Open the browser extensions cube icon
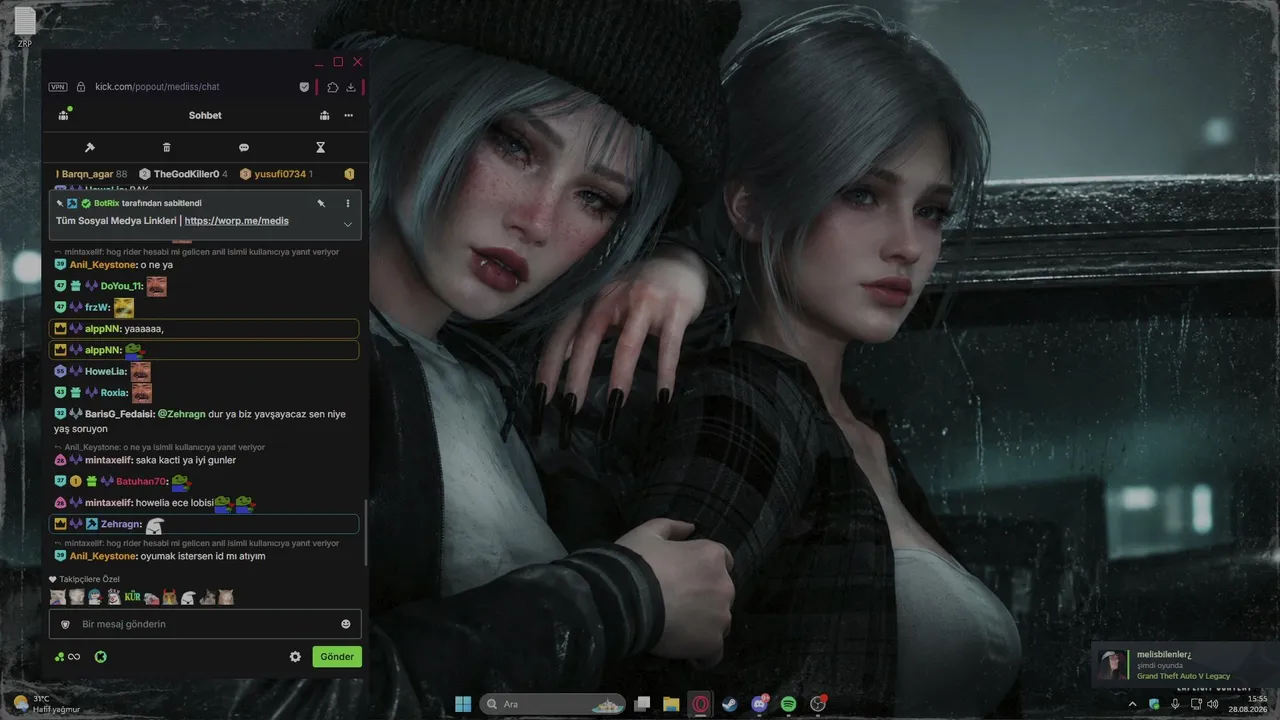 point(333,87)
